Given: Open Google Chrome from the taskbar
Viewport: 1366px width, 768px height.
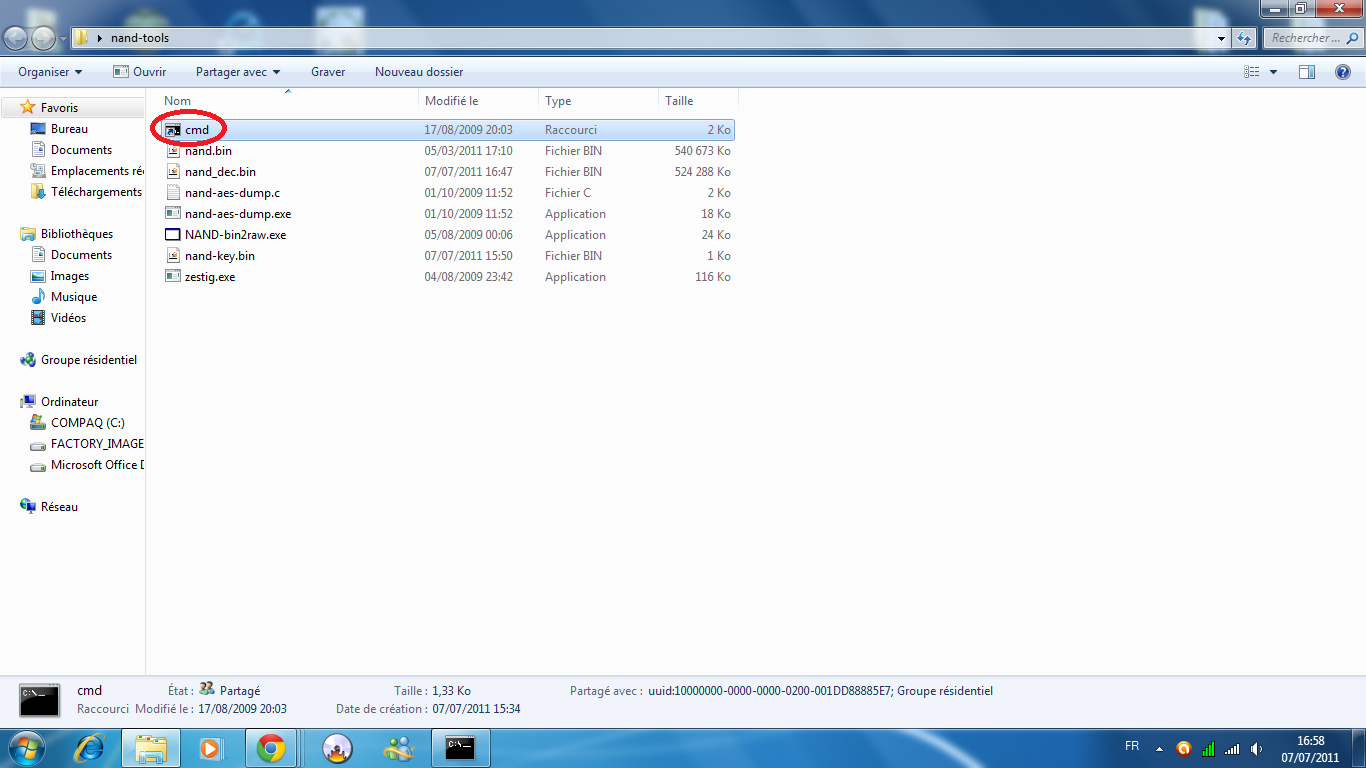Looking at the screenshot, I should click(270, 747).
